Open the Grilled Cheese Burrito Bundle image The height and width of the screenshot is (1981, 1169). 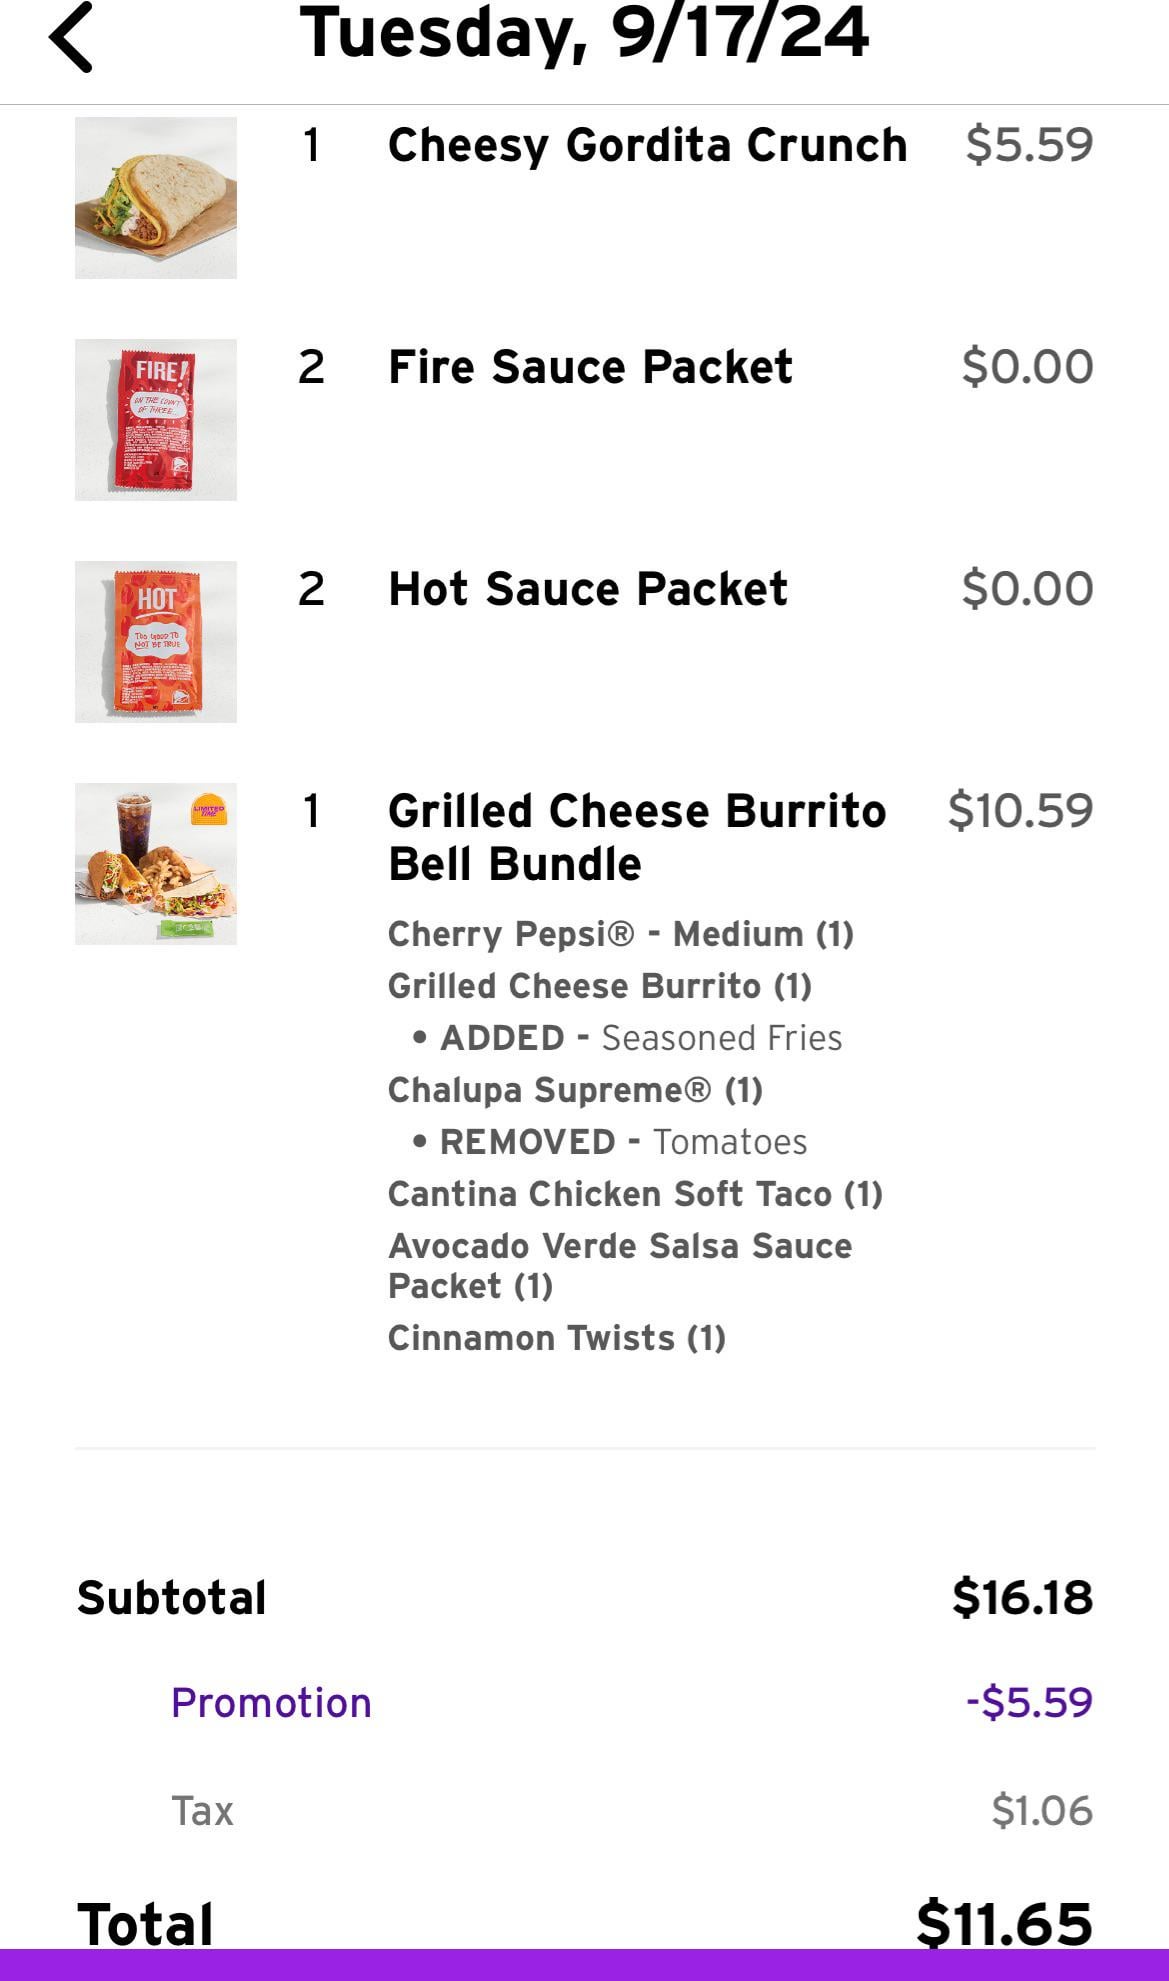(156, 864)
